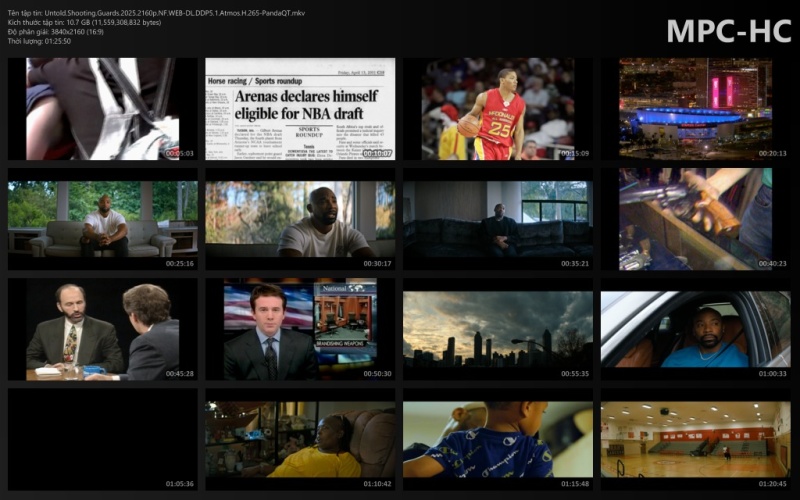The width and height of the screenshot is (800, 500).
Task: Open the two-men talk show thumbnail
Action: [x=103, y=329]
